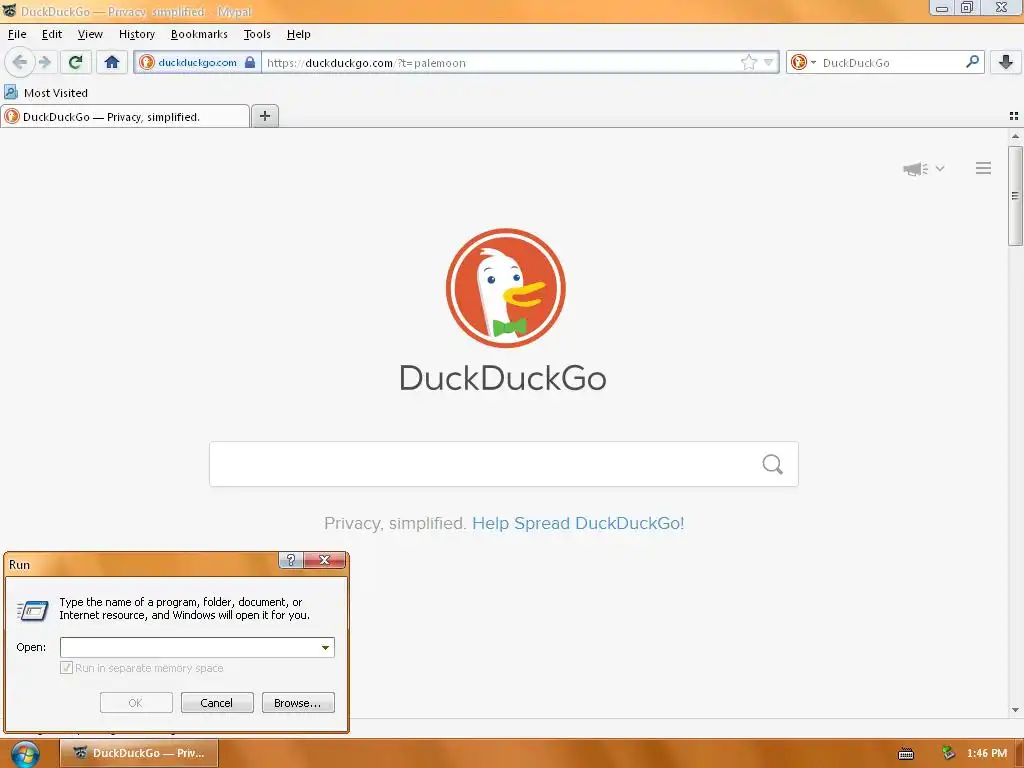
Task: Click the vertical scrollbar thumb
Action: point(1015,196)
